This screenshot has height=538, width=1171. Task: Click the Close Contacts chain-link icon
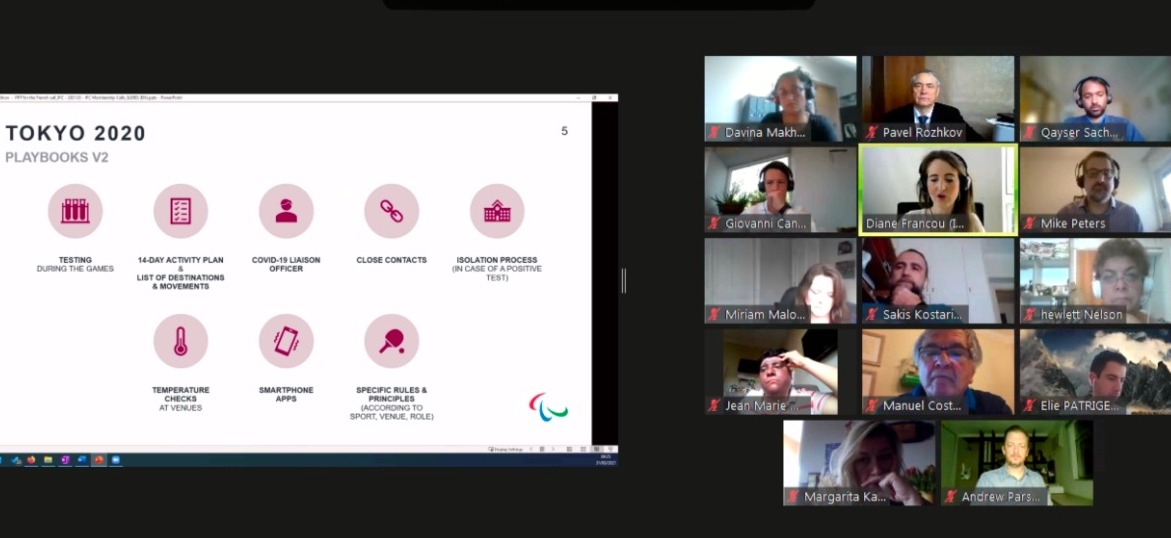pyautogui.click(x=391, y=211)
